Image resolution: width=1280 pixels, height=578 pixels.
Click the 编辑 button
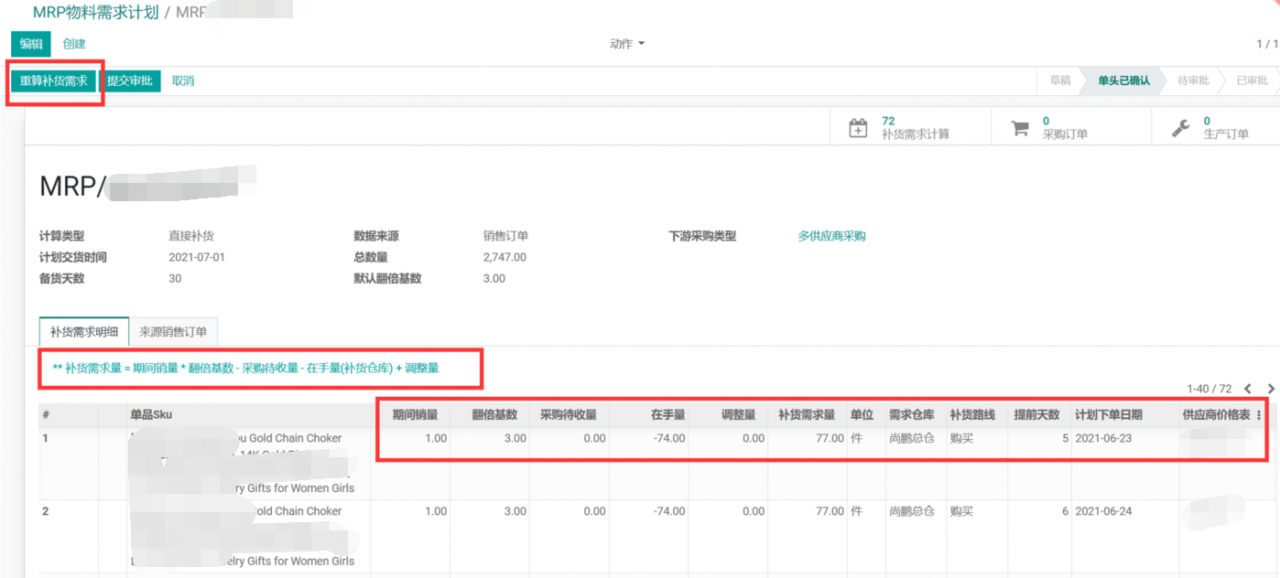[29, 44]
